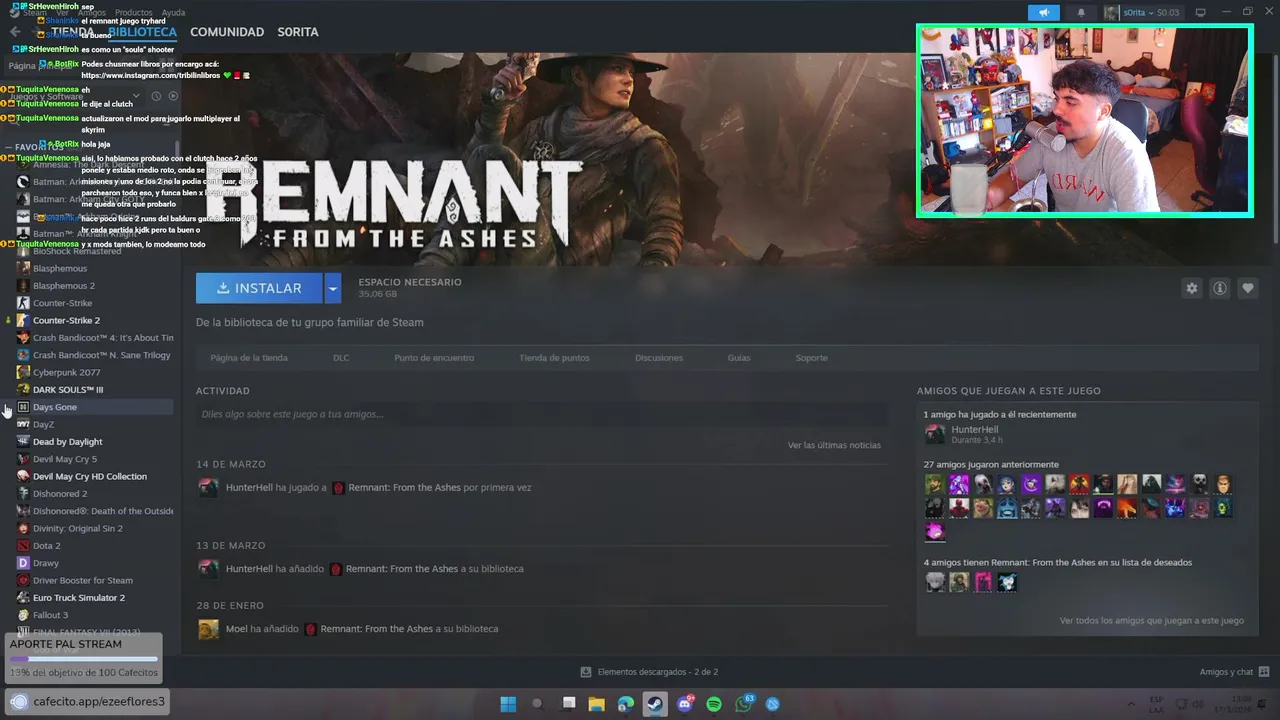Select Divinity: Original Sin 2
The height and width of the screenshot is (720, 1280).
pyautogui.click(x=94, y=528)
